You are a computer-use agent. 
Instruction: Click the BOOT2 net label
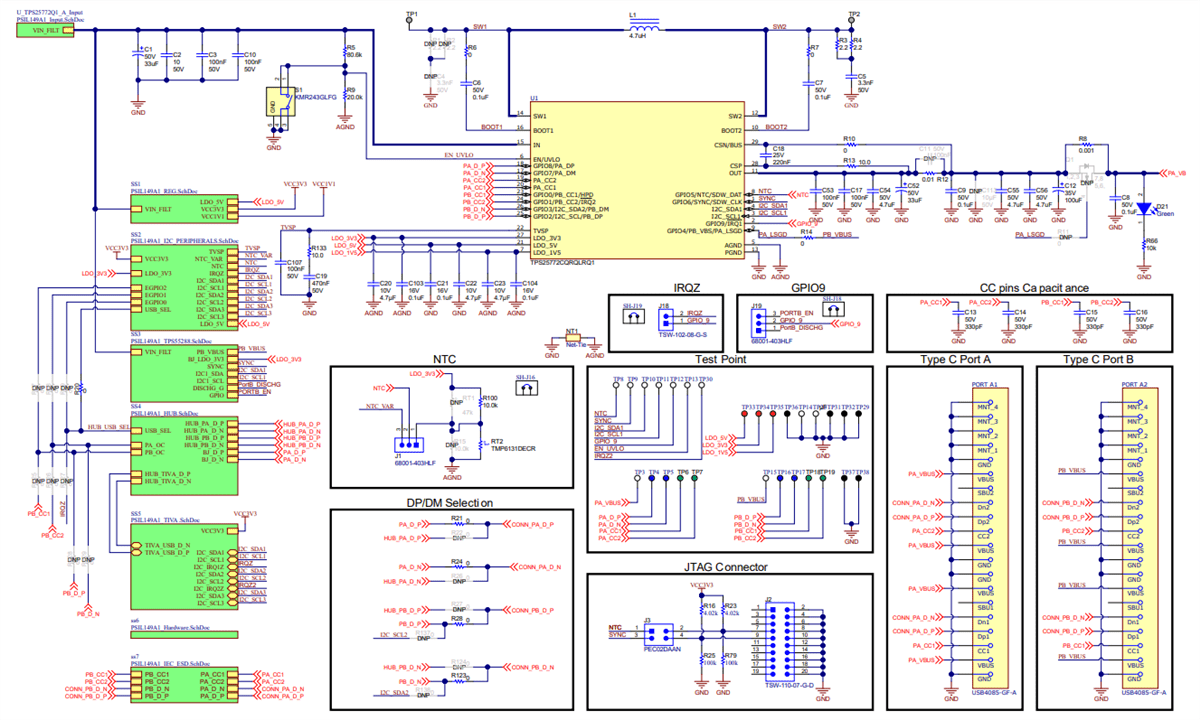point(777,126)
